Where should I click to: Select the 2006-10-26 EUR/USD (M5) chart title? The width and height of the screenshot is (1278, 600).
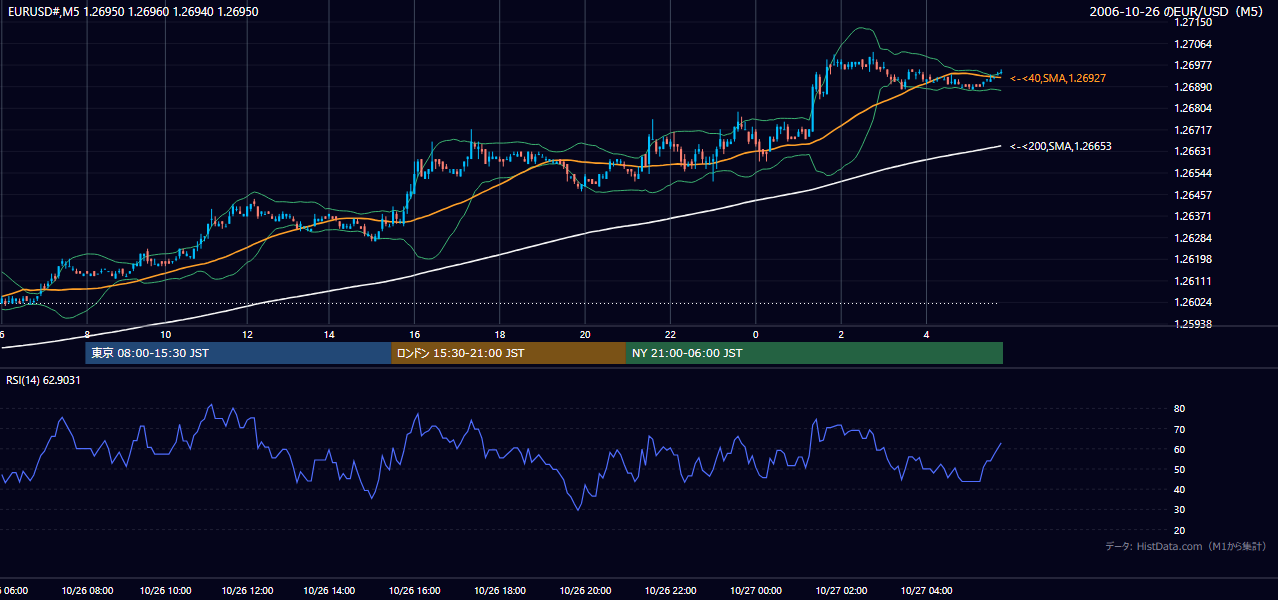(1178, 12)
